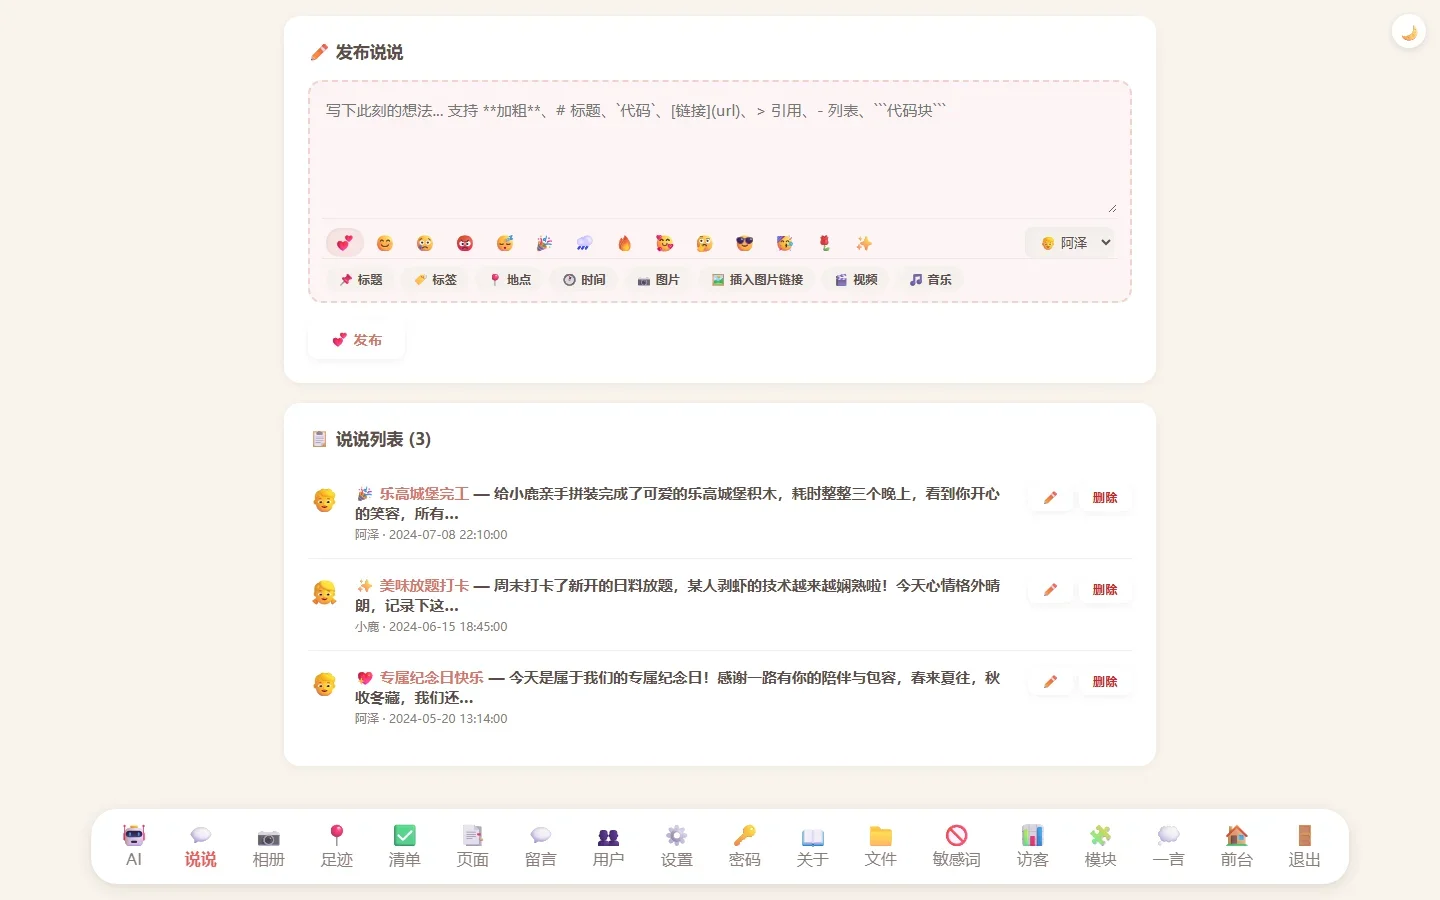Go to the 密码 password tab
1440x900 pixels.
(745, 846)
